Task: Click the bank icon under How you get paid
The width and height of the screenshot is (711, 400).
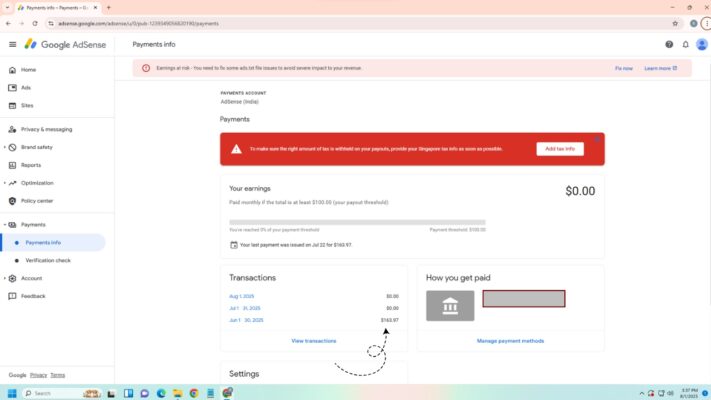Action: coord(450,306)
